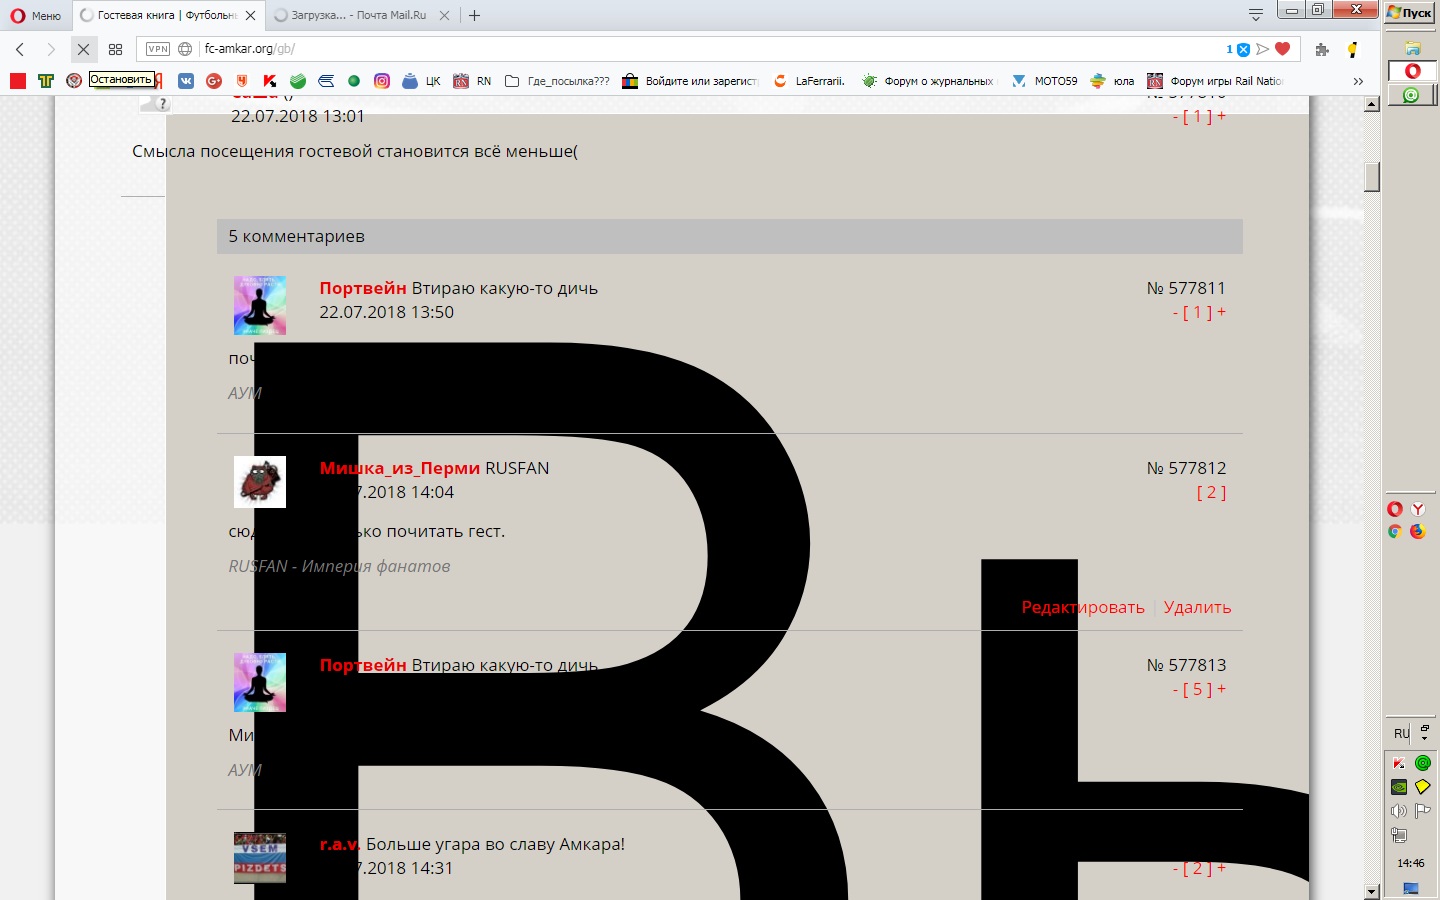Close the Гостевая книга tab
Screen dimensions: 1440x900
coord(250,15)
